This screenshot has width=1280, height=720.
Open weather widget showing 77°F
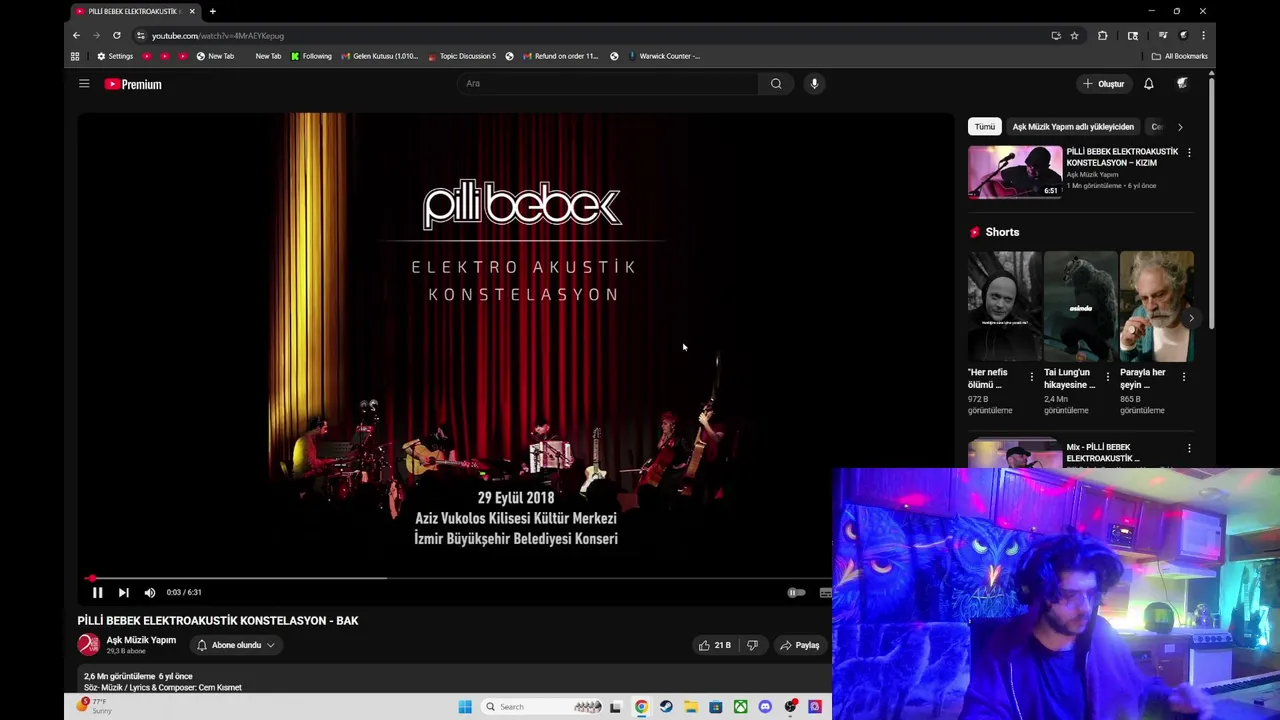[94, 706]
